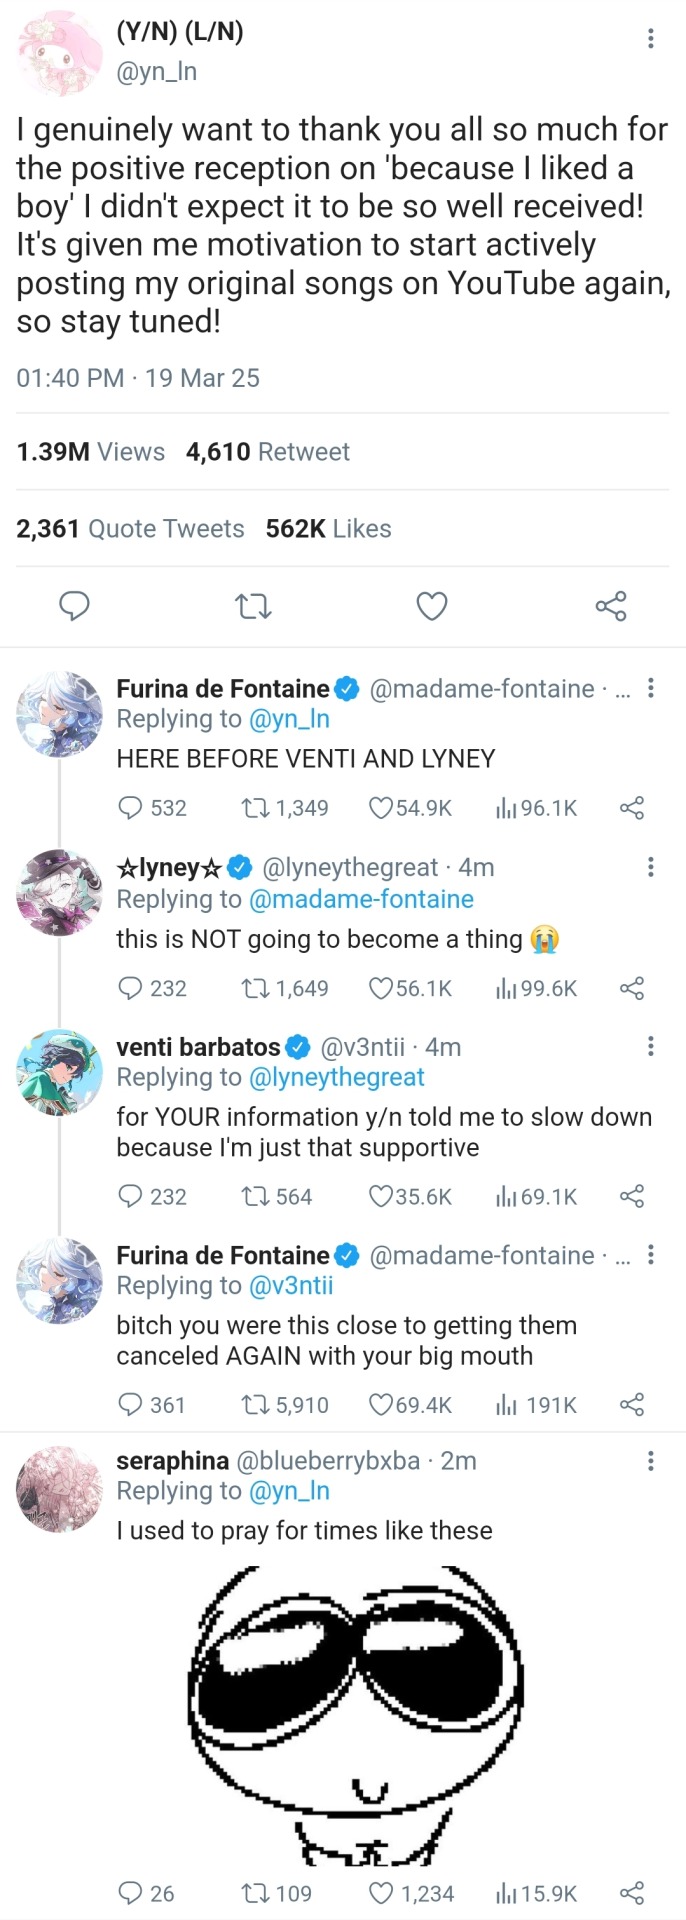This screenshot has width=686, height=1920.
Task: Open the @lyneythegreat mention in venti's reply
Action: 336,1077
